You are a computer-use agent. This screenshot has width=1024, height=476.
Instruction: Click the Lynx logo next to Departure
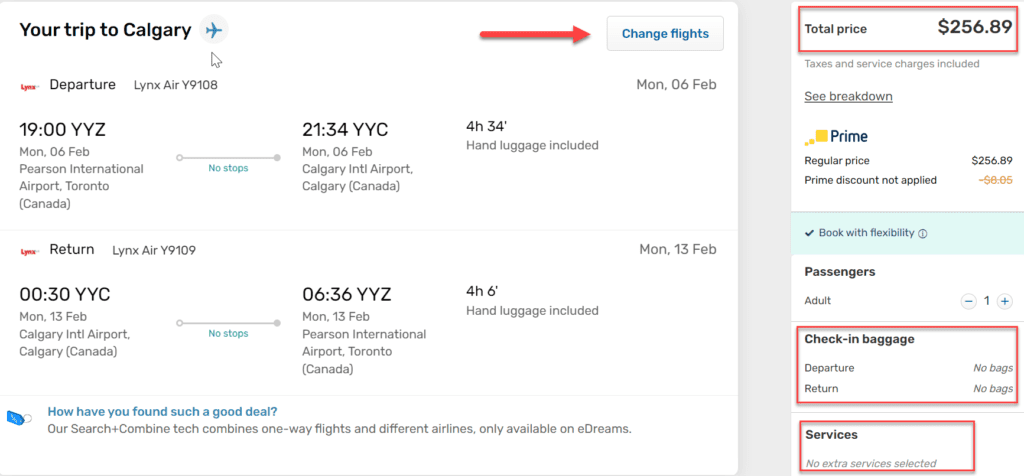pos(29,86)
